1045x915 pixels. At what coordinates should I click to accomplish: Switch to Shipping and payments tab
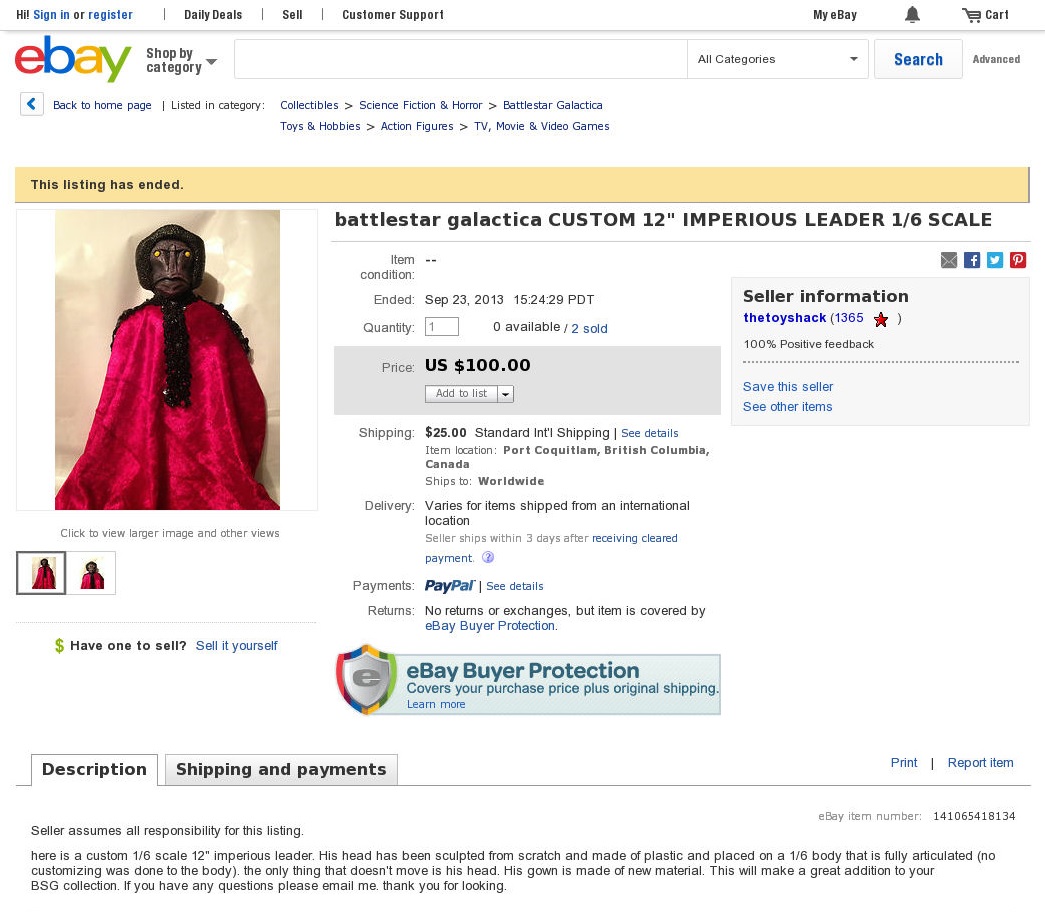pyautogui.click(x=281, y=770)
